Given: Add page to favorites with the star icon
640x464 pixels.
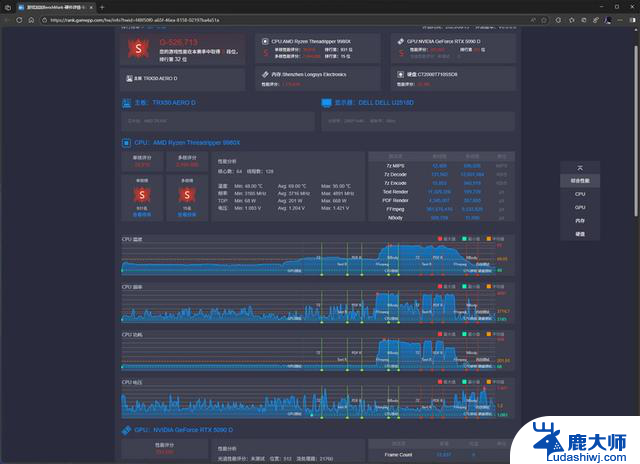Looking at the screenshot, I should point(544,20).
